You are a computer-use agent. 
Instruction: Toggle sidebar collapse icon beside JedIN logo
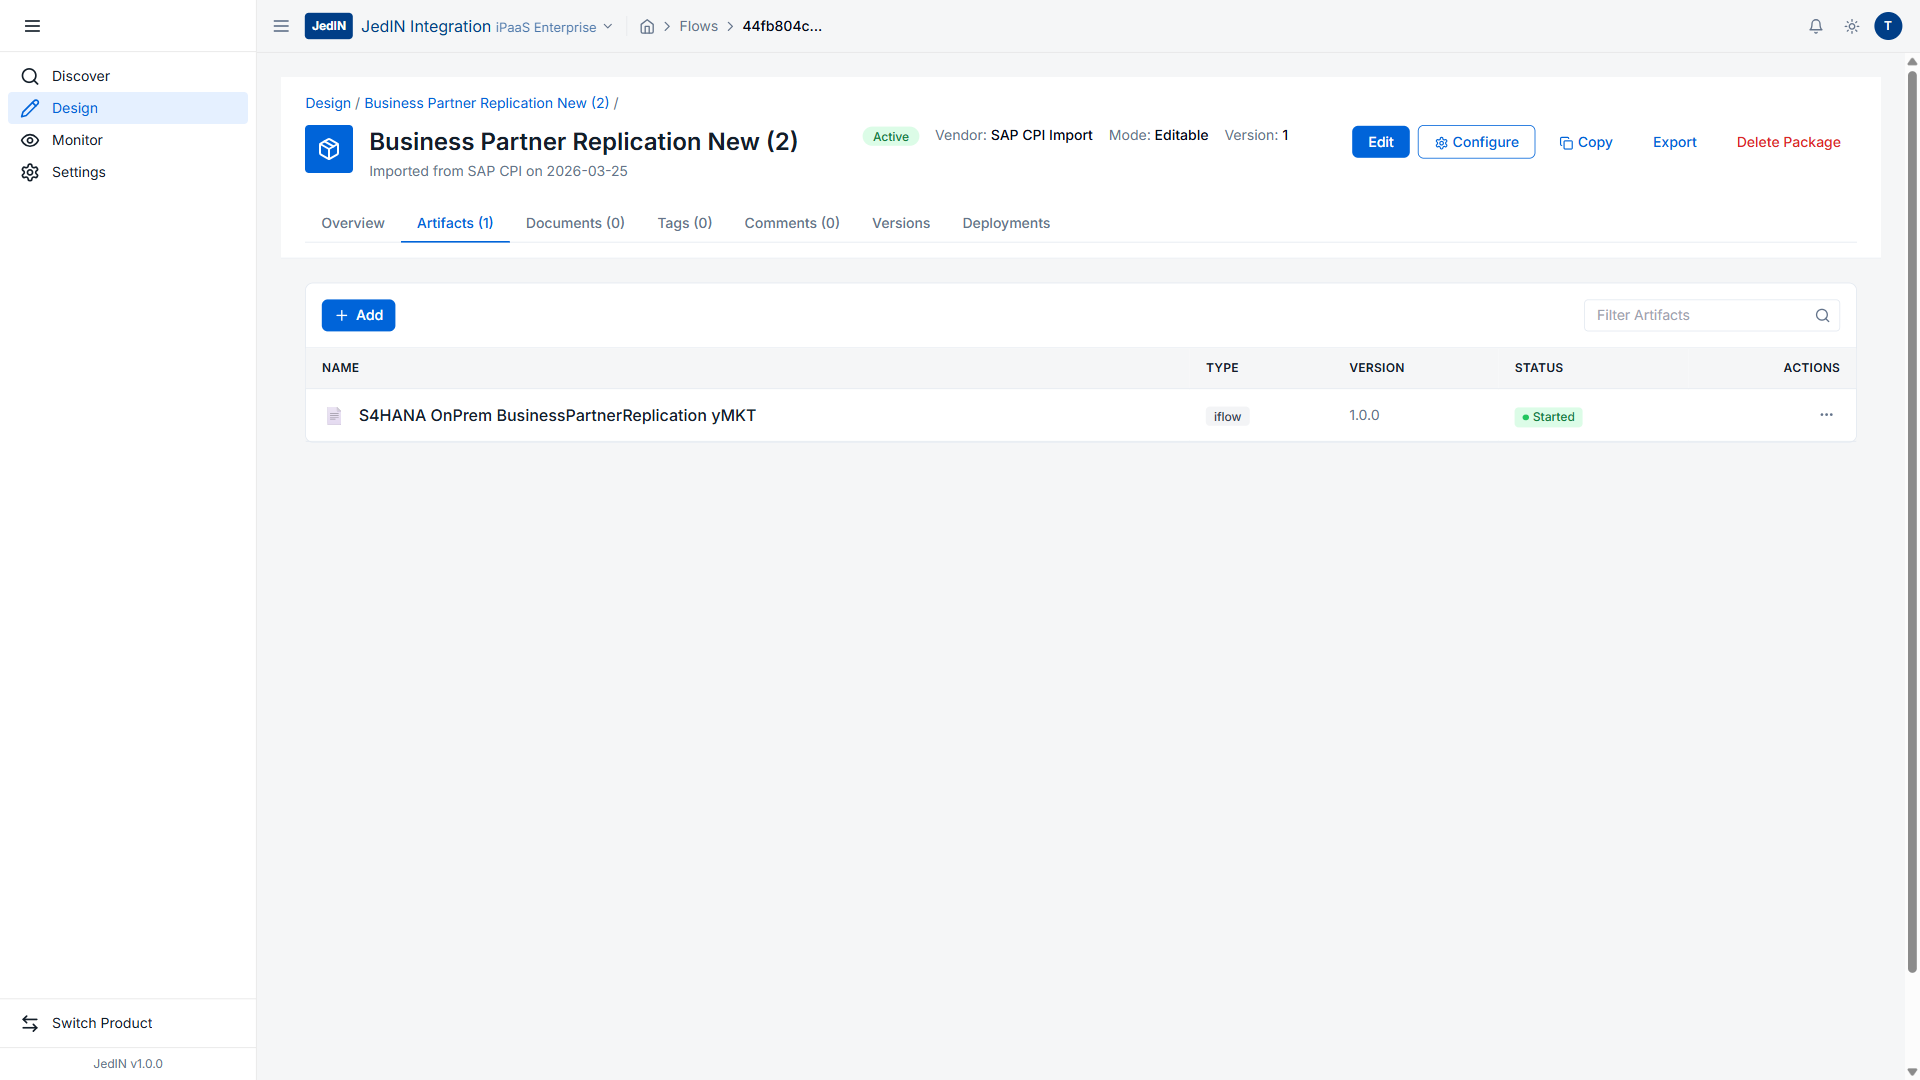281,26
